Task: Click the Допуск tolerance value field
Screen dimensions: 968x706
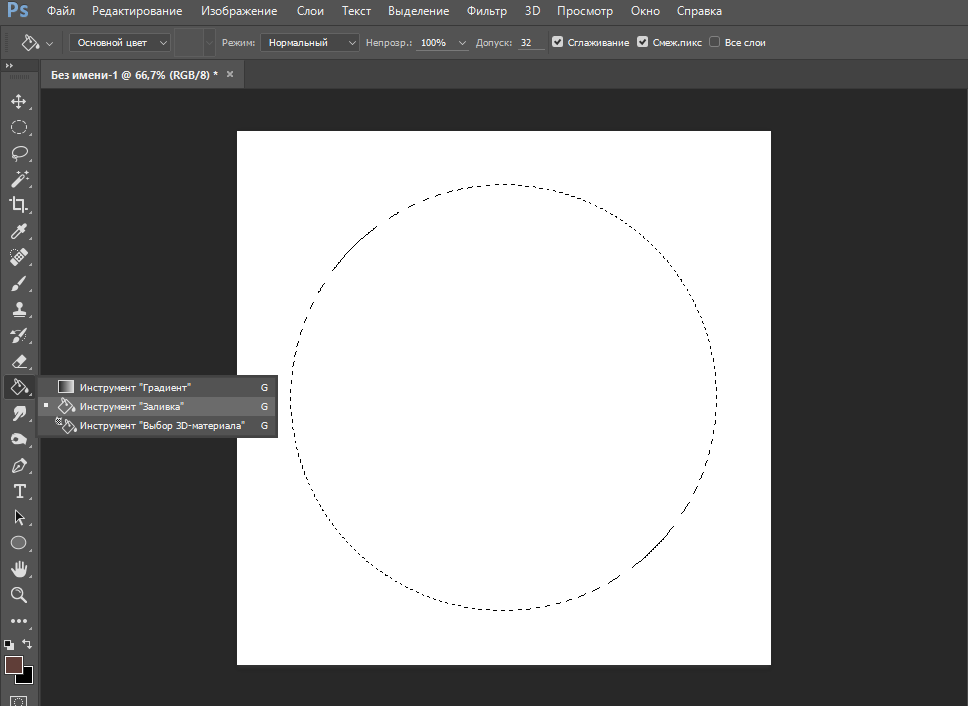Action: pos(531,43)
